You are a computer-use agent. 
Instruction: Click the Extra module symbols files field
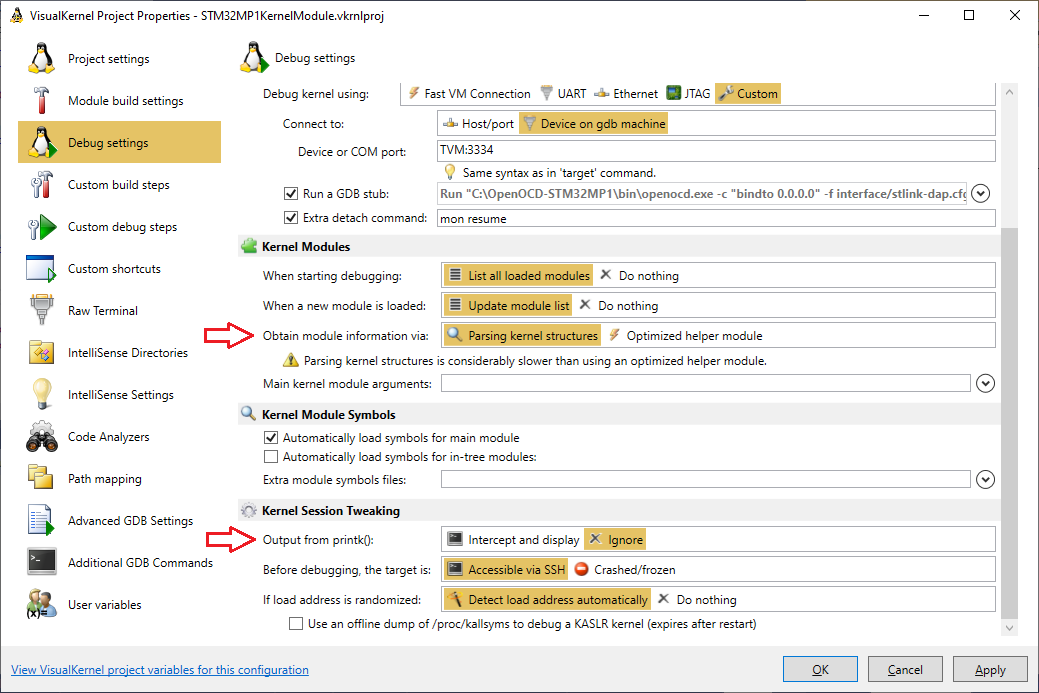[706, 479]
